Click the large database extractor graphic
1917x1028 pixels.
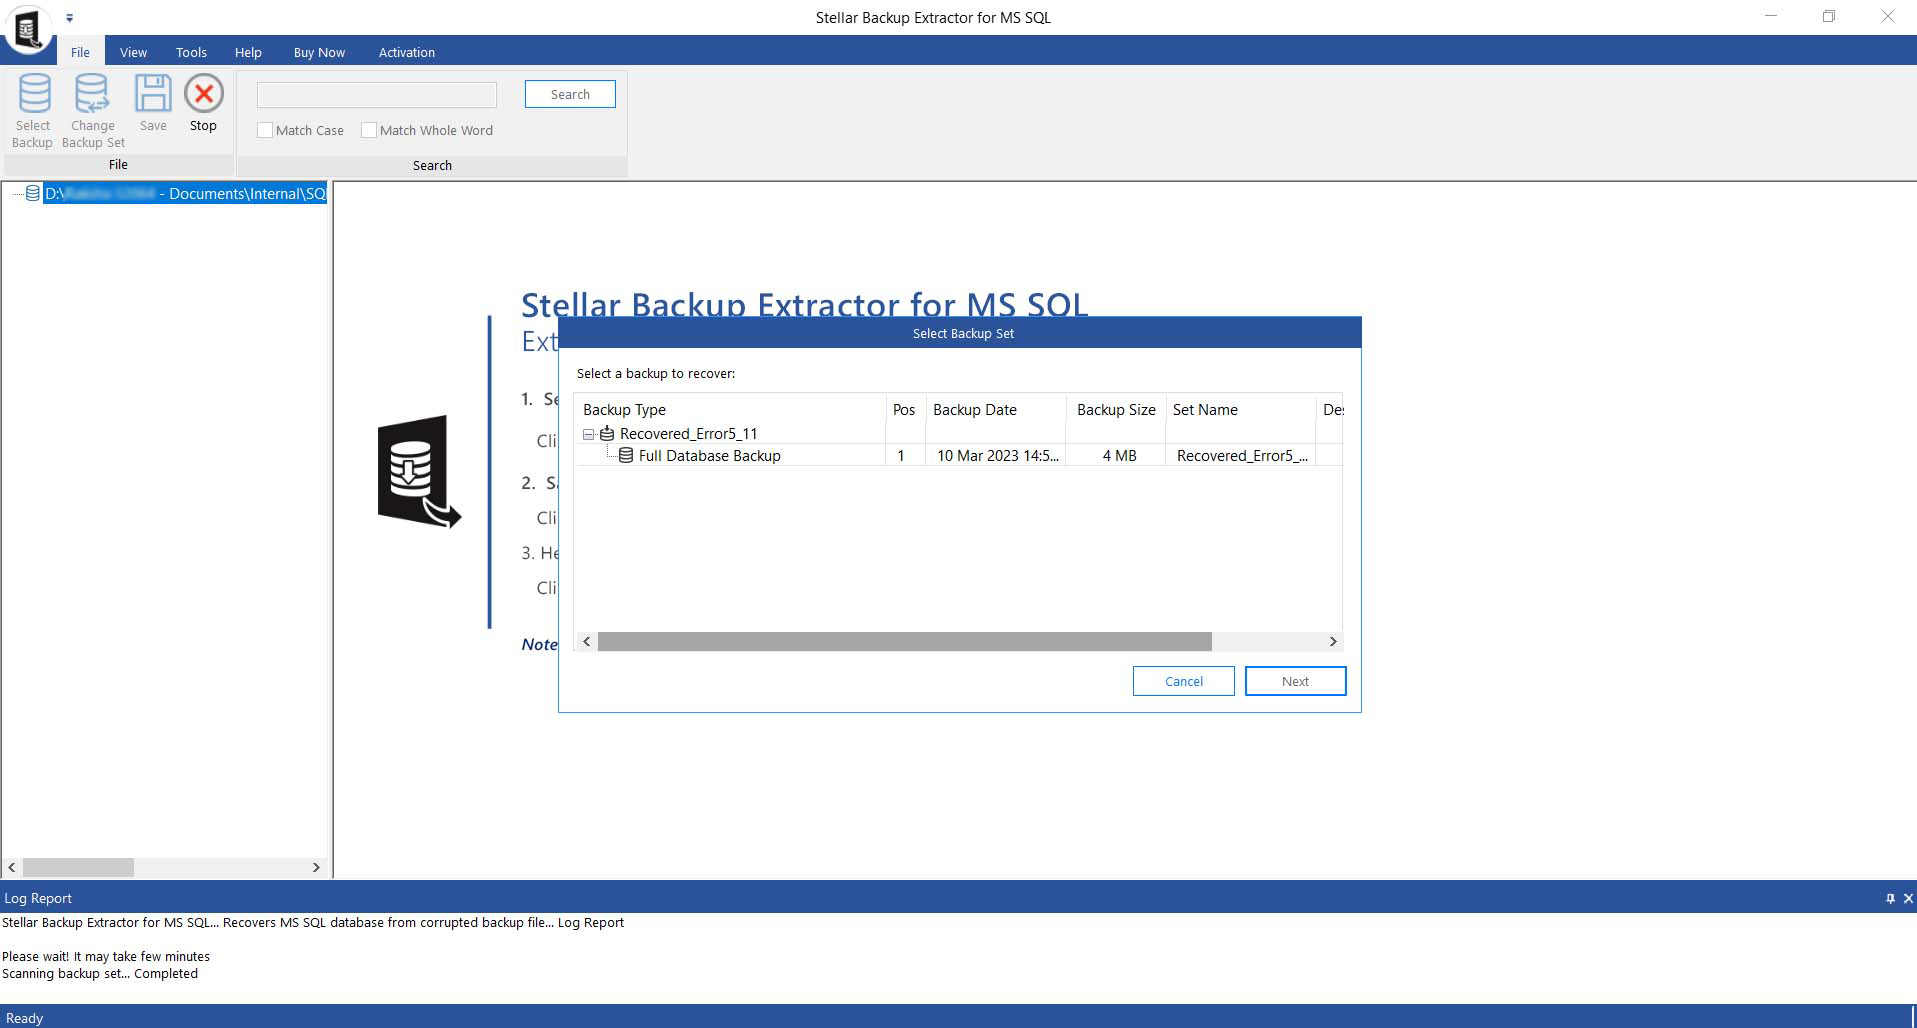click(419, 471)
